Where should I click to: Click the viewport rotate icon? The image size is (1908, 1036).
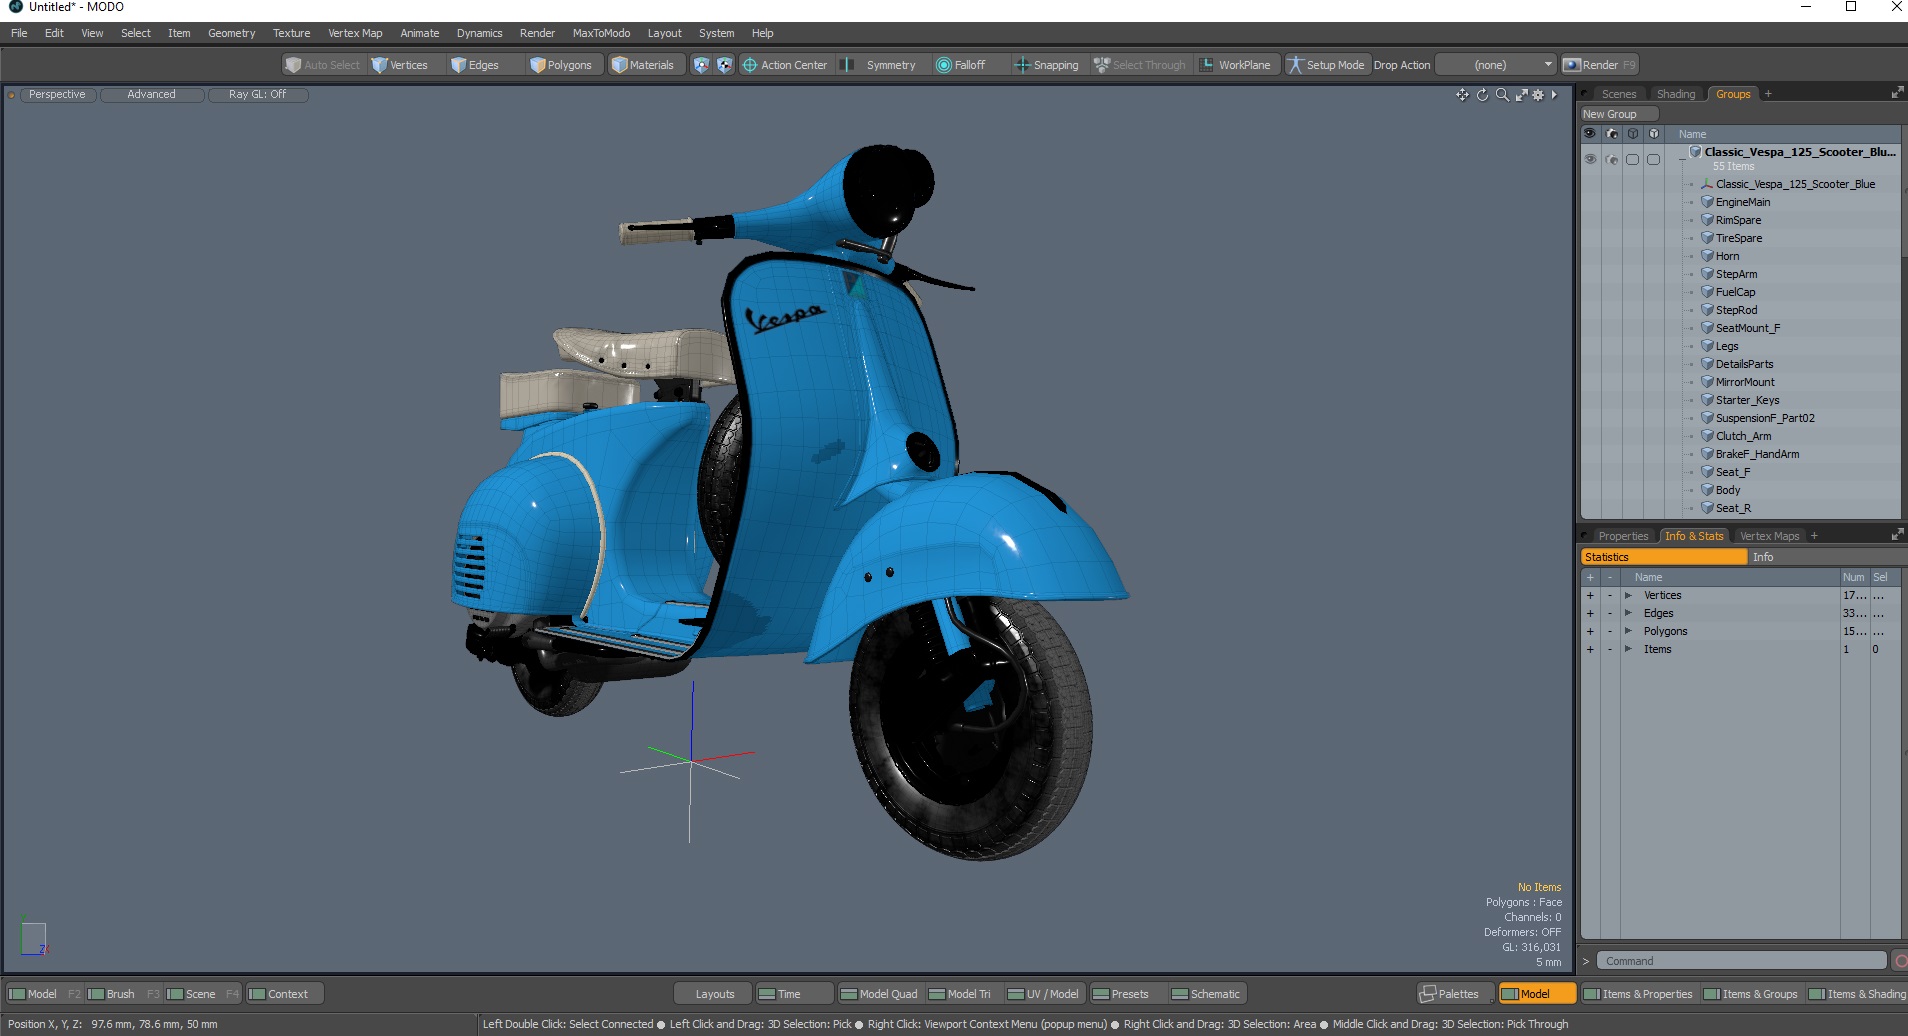[1482, 95]
